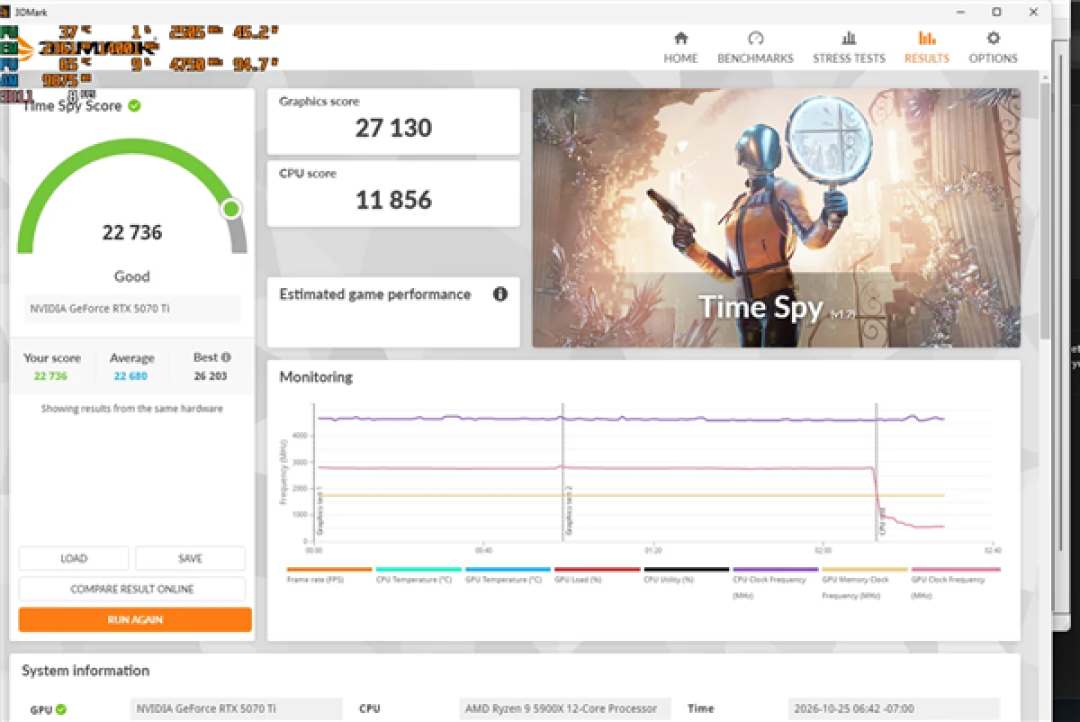Screen dimensions: 1080x722
Task: Open the Results bar chart icon
Action: [926, 38]
